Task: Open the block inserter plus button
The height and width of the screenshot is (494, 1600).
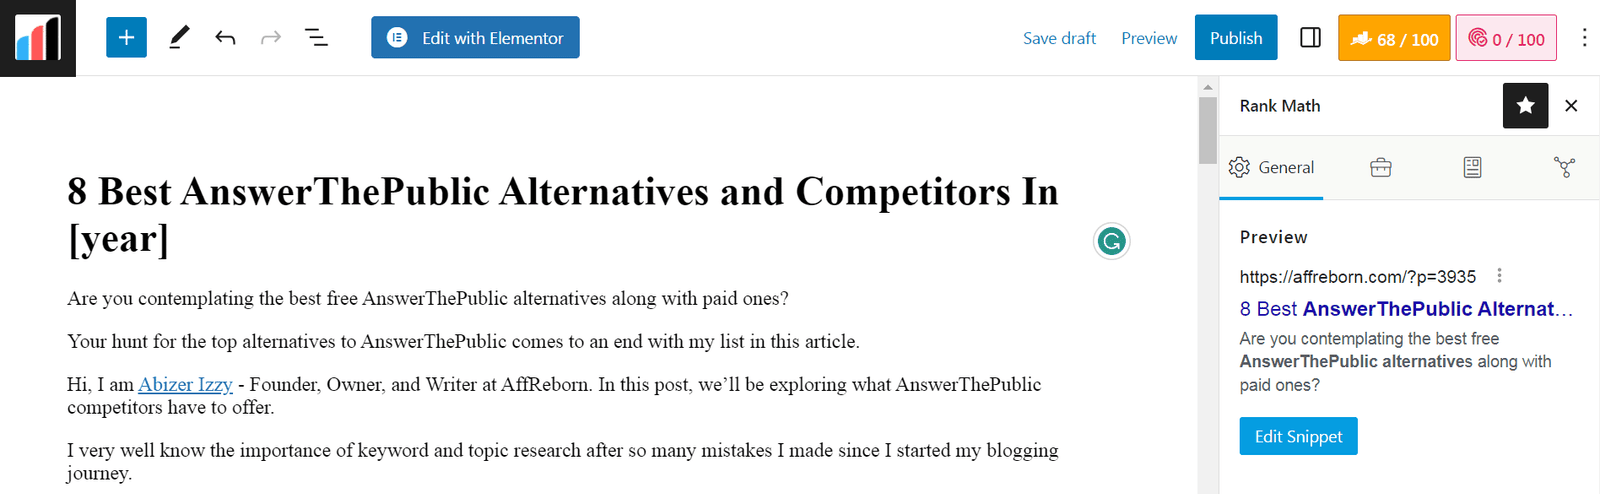Action: [126, 38]
